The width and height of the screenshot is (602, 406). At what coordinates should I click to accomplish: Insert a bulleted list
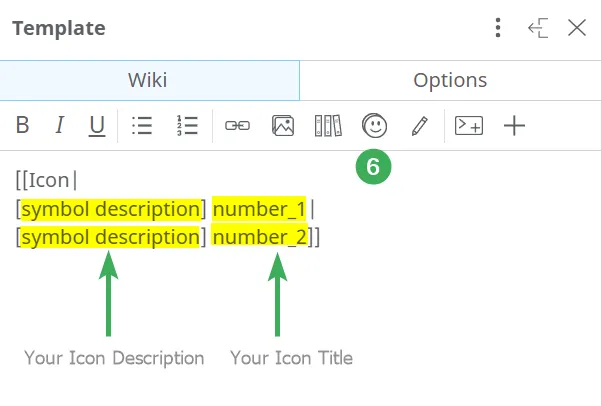pyautogui.click(x=142, y=126)
